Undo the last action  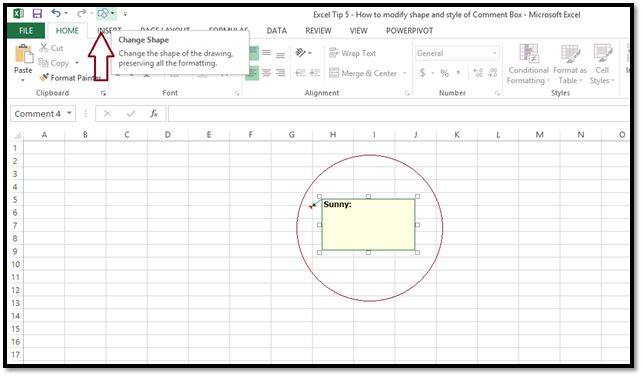click(x=56, y=14)
